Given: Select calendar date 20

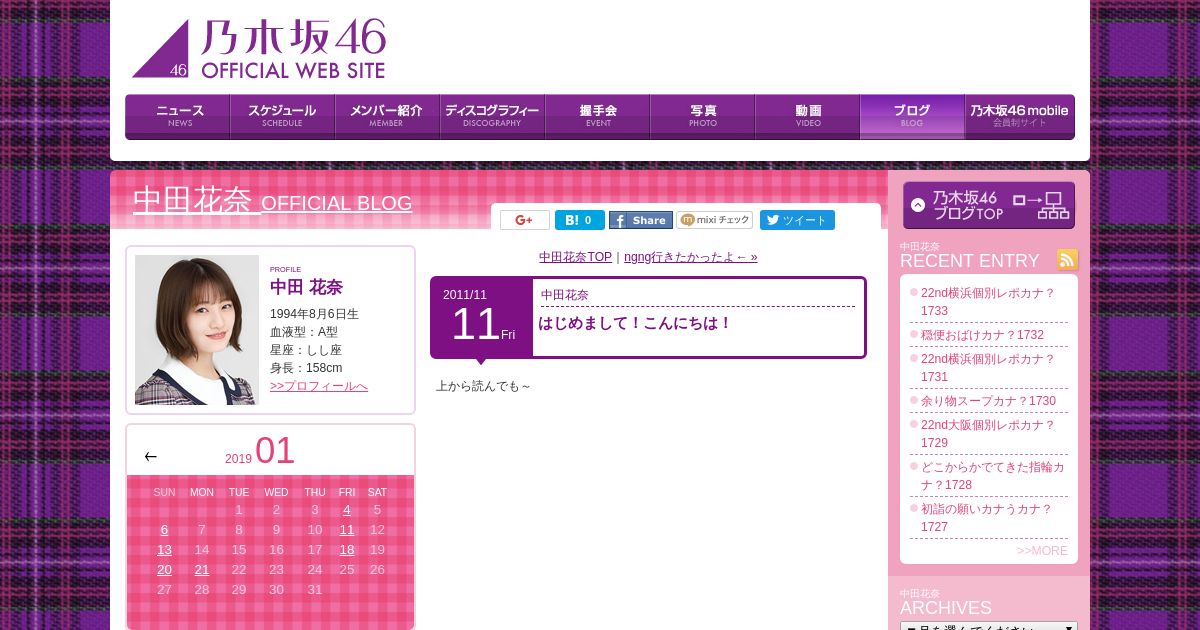Looking at the screenshot, I should point(164,570).
